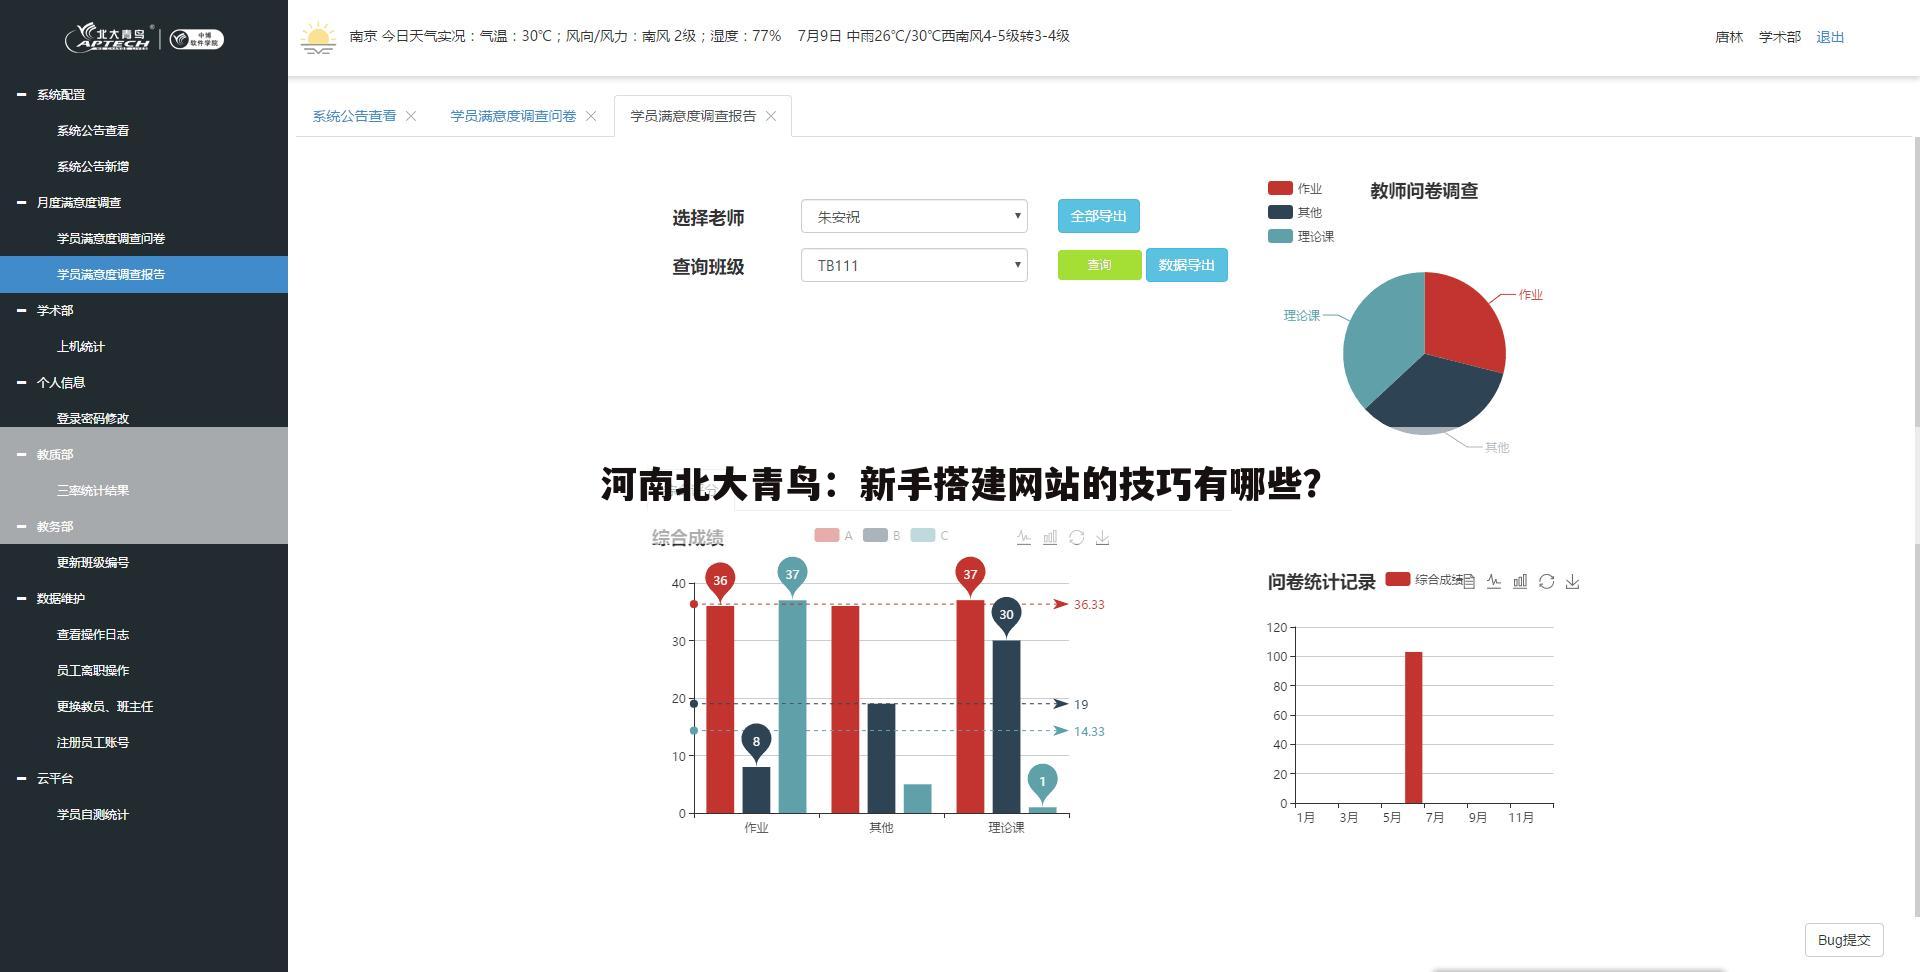Toggle 综合成绩 legend in 问卷统计记录 chart

click(x=1424, y=579)
